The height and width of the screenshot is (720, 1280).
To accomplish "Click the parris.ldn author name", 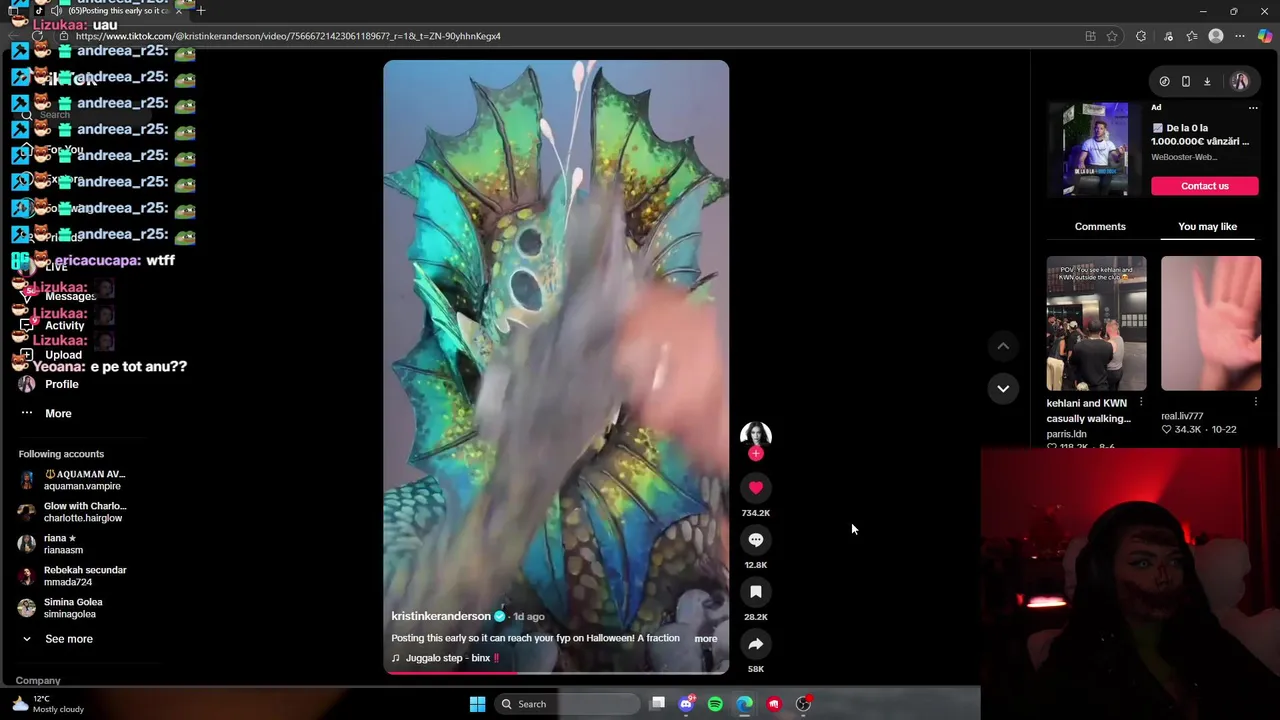I will 1066,434.
